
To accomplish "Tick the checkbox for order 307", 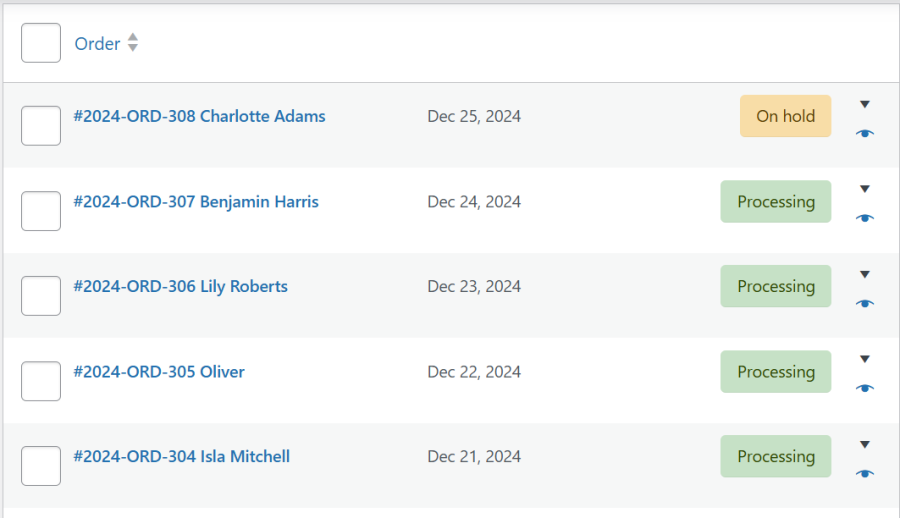I will click(x=41, y=211).
